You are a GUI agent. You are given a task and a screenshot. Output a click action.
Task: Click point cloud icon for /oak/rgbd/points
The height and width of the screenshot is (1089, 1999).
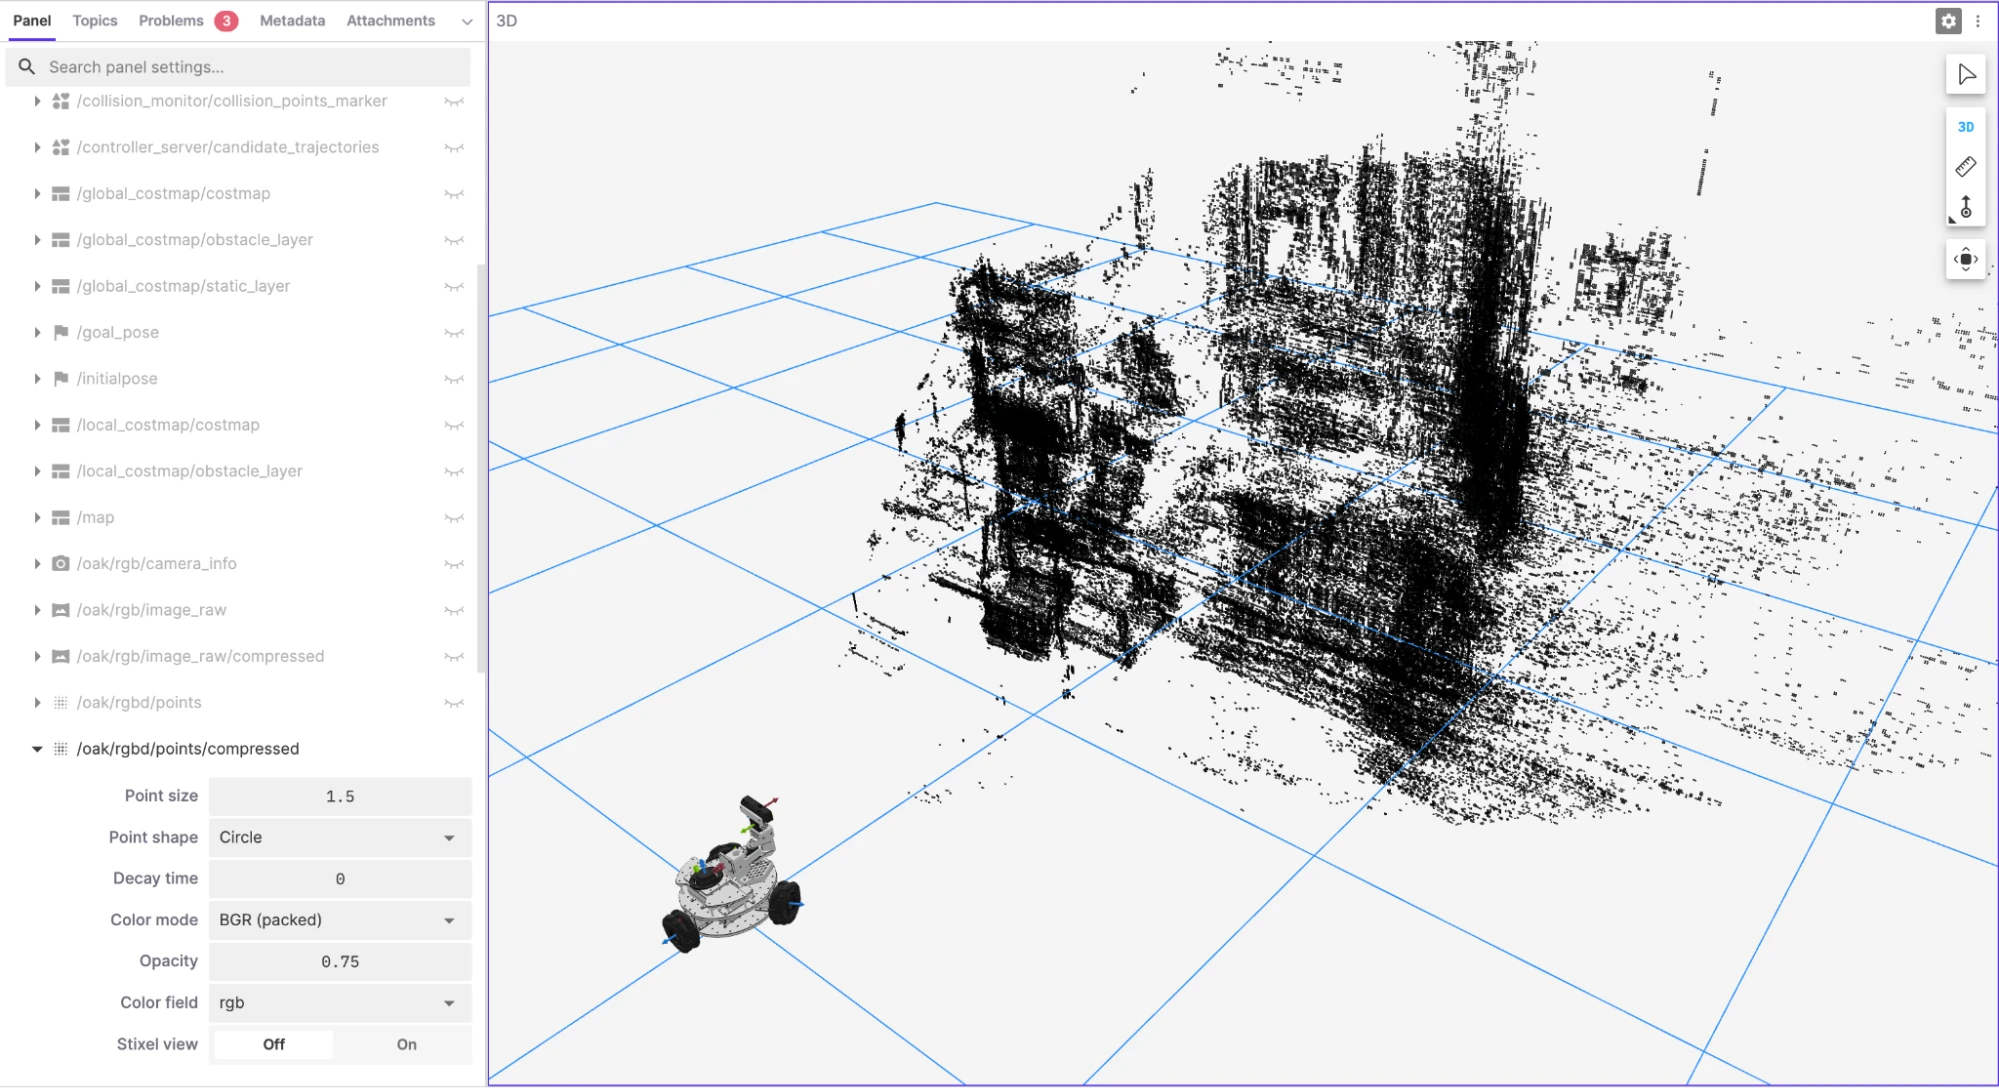[61, 703]
